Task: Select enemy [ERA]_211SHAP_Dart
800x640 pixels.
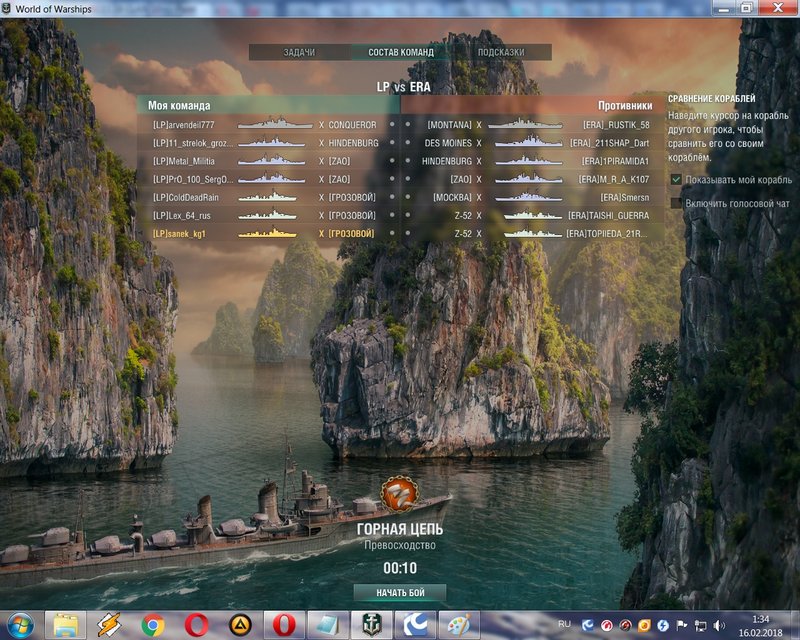Action: (610, 143)
